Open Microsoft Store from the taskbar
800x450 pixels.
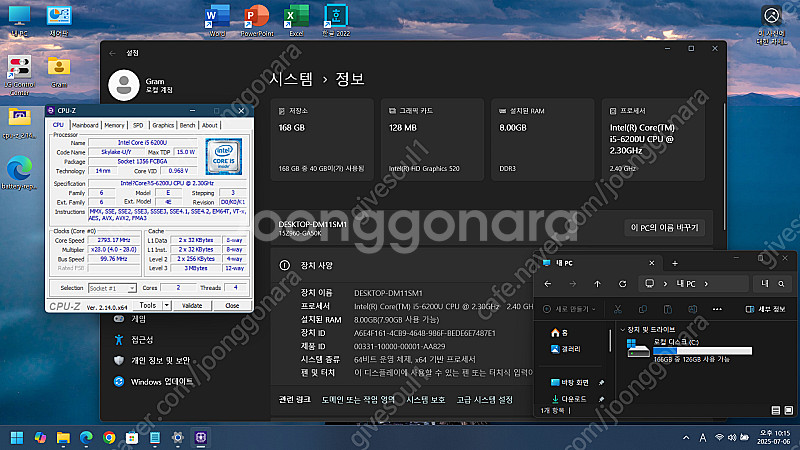(x=132, y=438)
